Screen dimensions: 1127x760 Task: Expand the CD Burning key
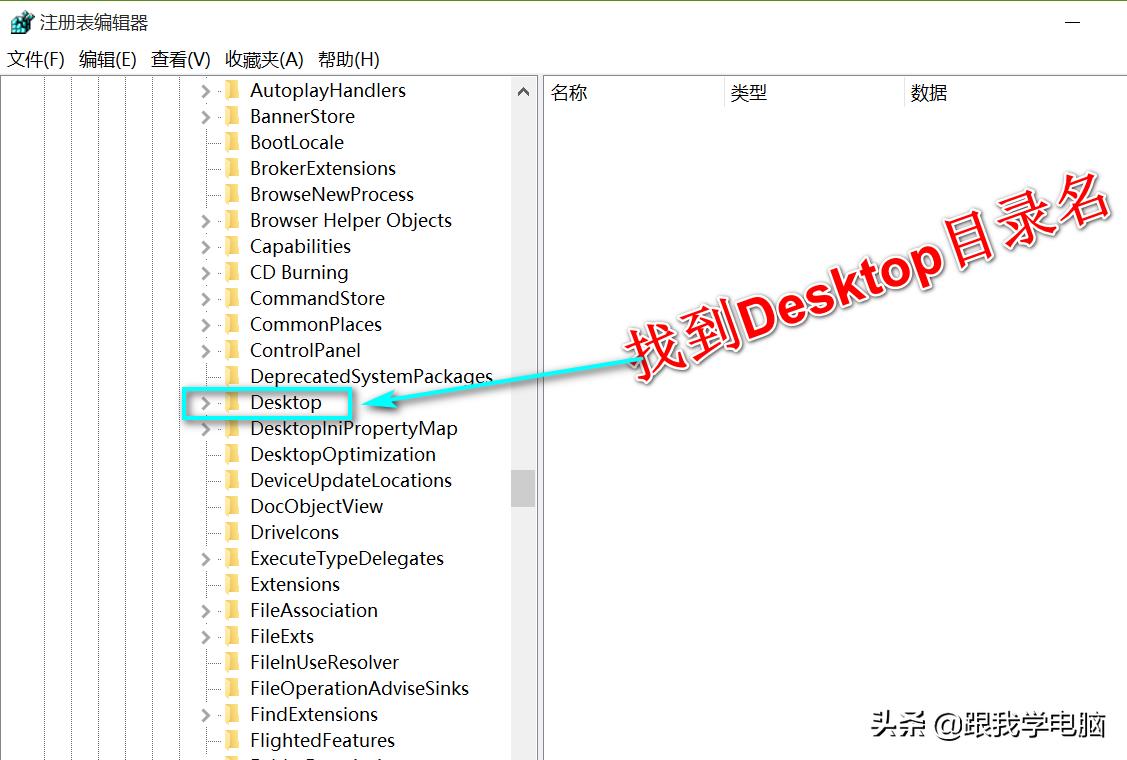coord(206,273)
